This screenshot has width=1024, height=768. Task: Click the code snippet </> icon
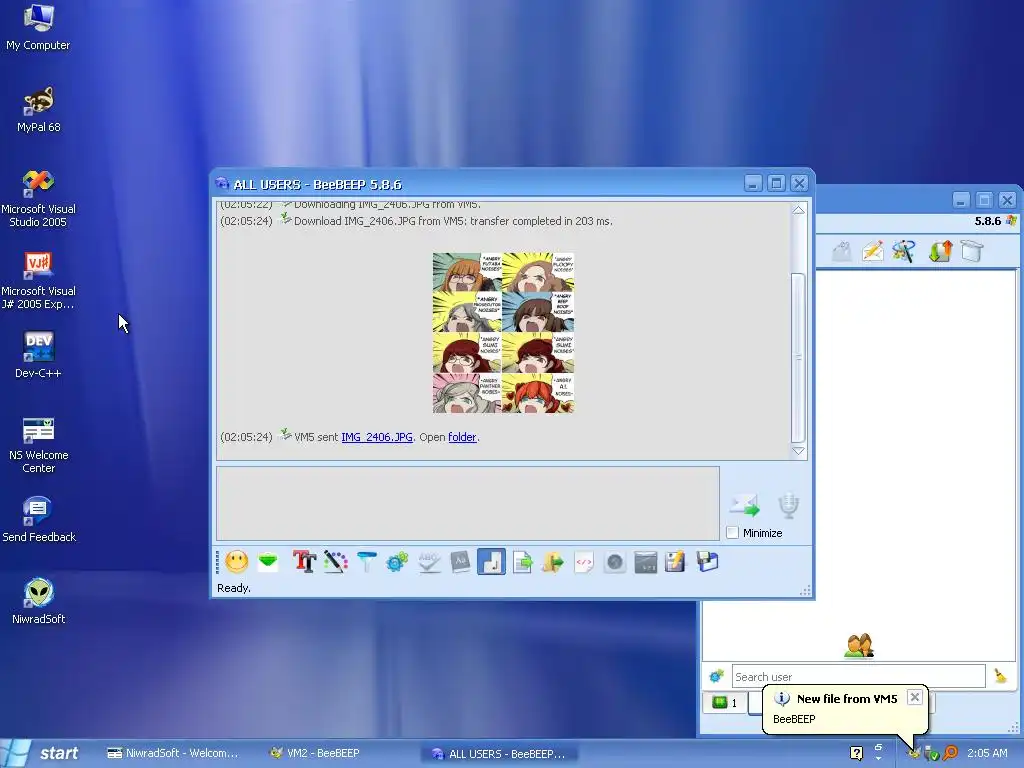[584, 562]
